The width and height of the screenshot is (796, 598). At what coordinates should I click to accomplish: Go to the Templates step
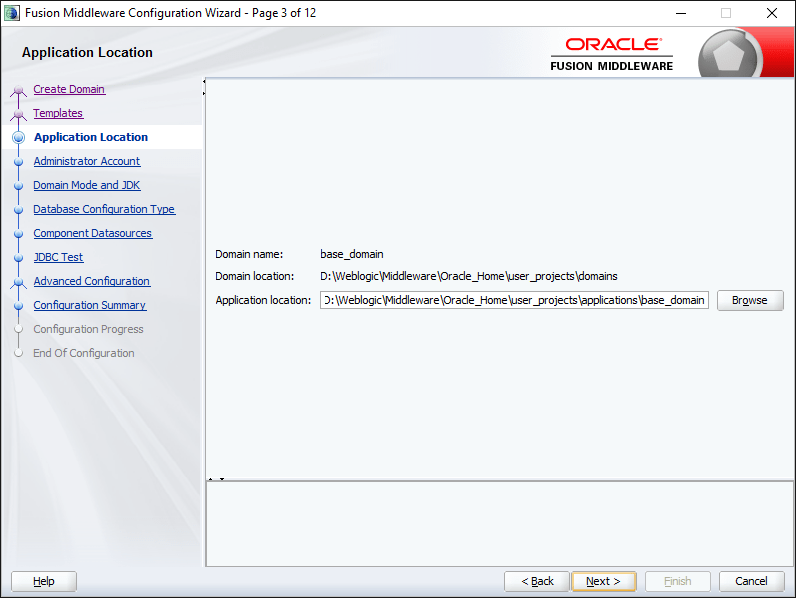tap(58, 113)
